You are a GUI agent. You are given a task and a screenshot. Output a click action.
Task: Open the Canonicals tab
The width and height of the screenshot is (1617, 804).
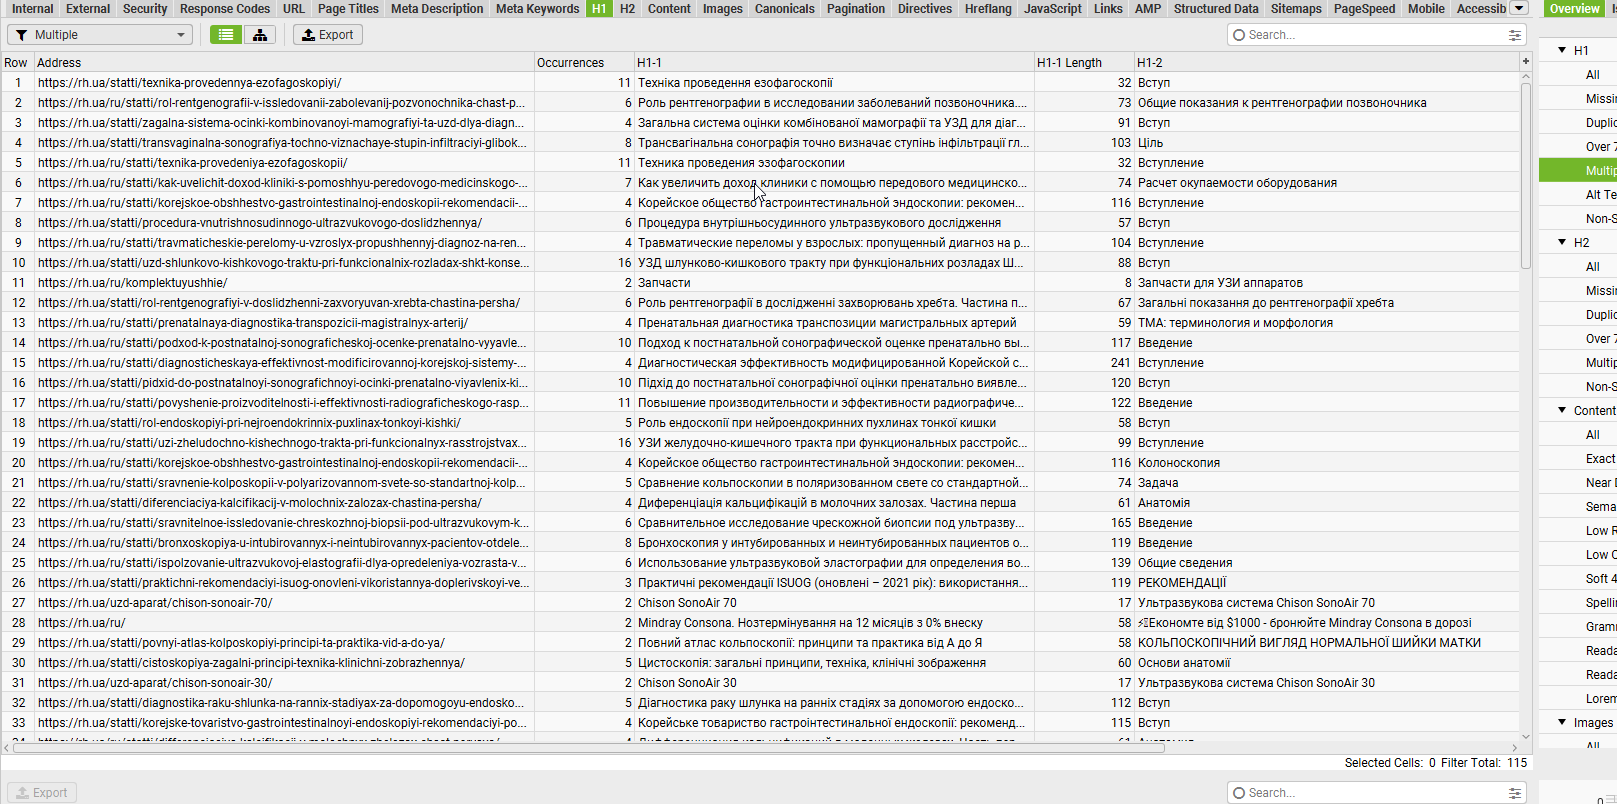coord(785,8)
